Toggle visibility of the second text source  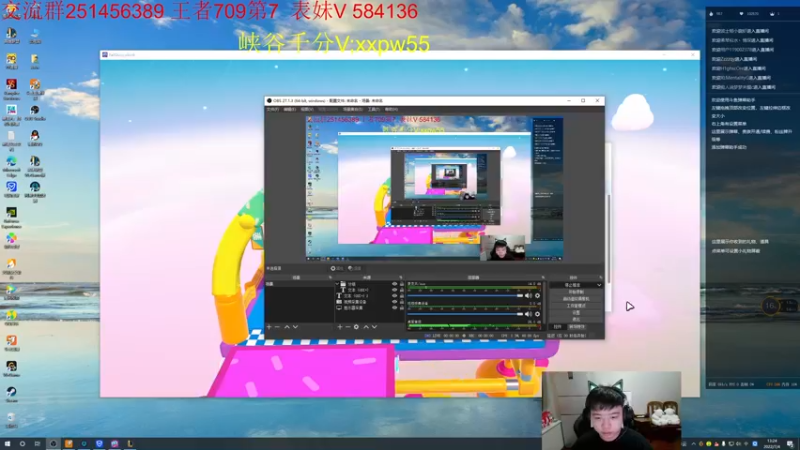(394, 295)
